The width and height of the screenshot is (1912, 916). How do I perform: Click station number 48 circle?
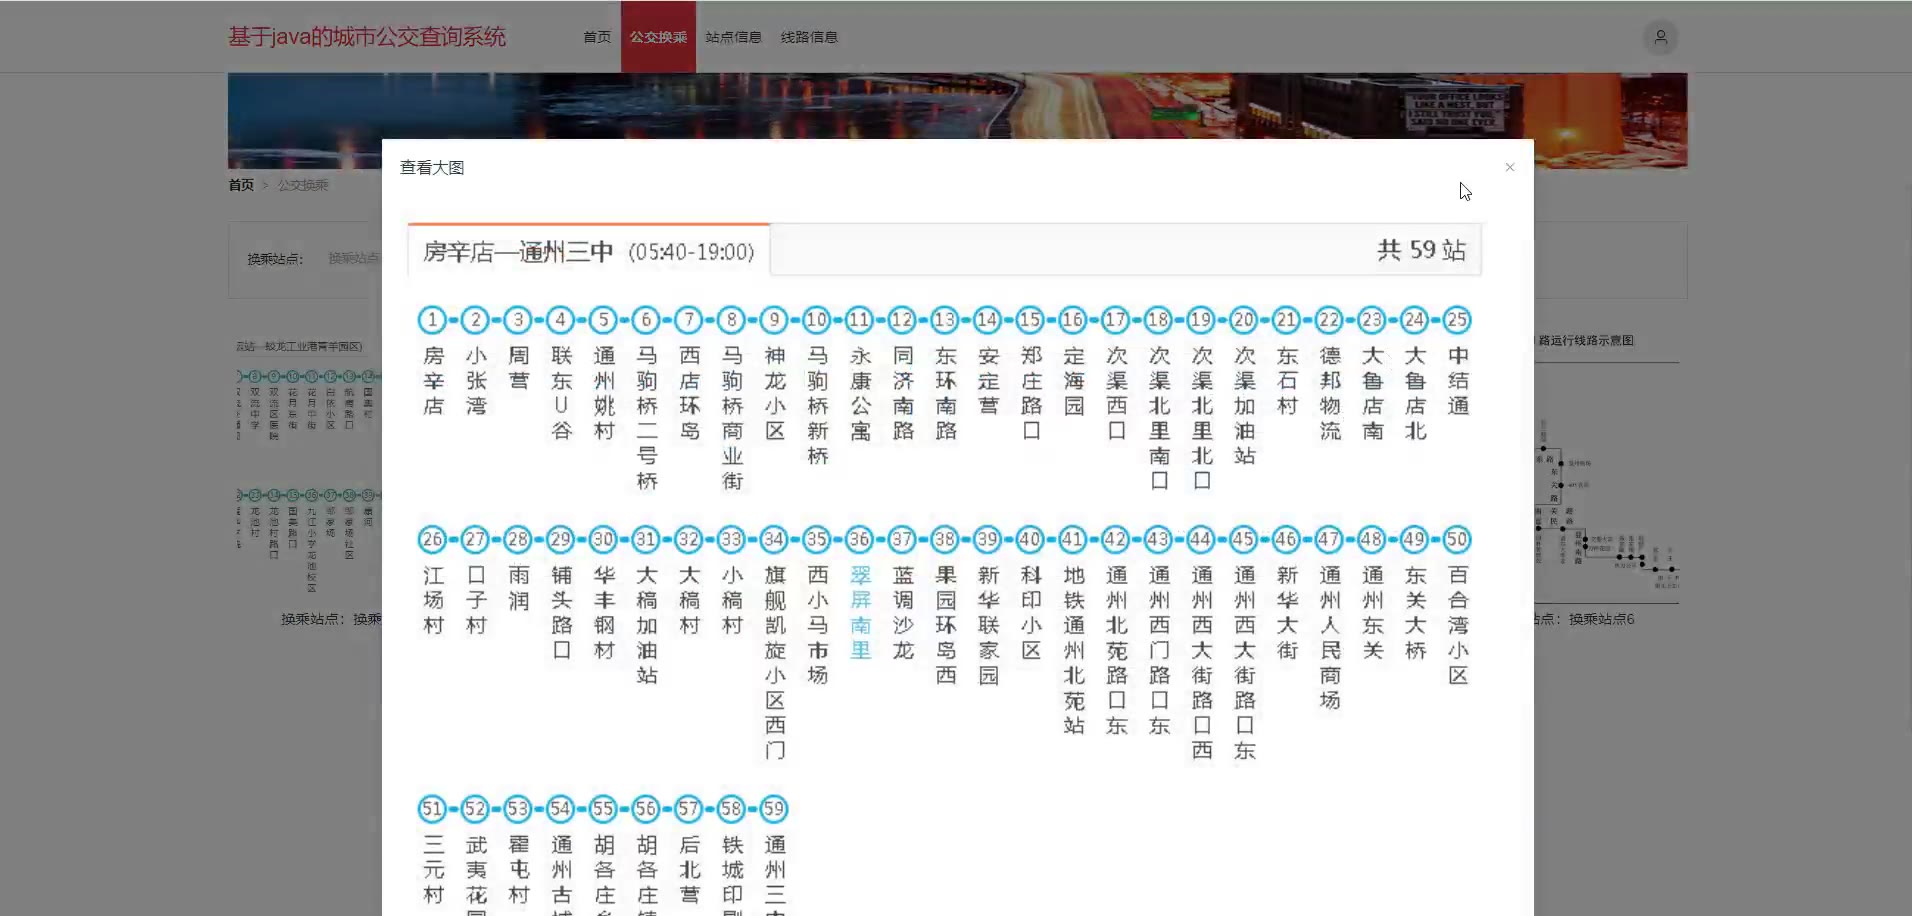1371,540
